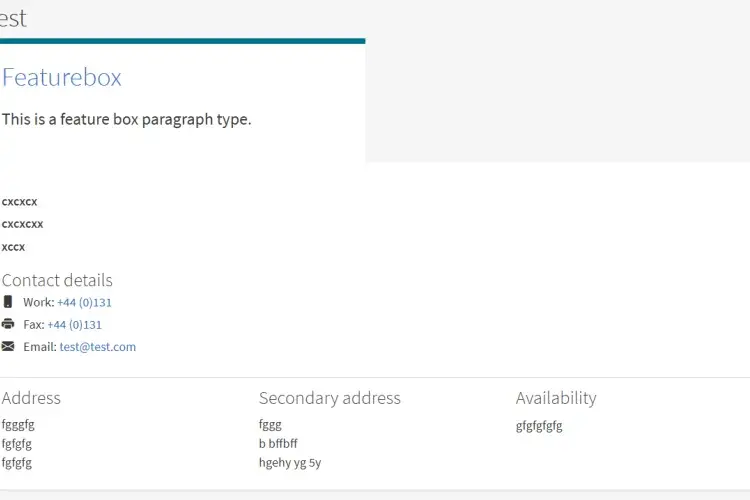Click the bold text 'xccx'
Screen dimensions: 750x500
pyautogui.click(x=14, y=247)
